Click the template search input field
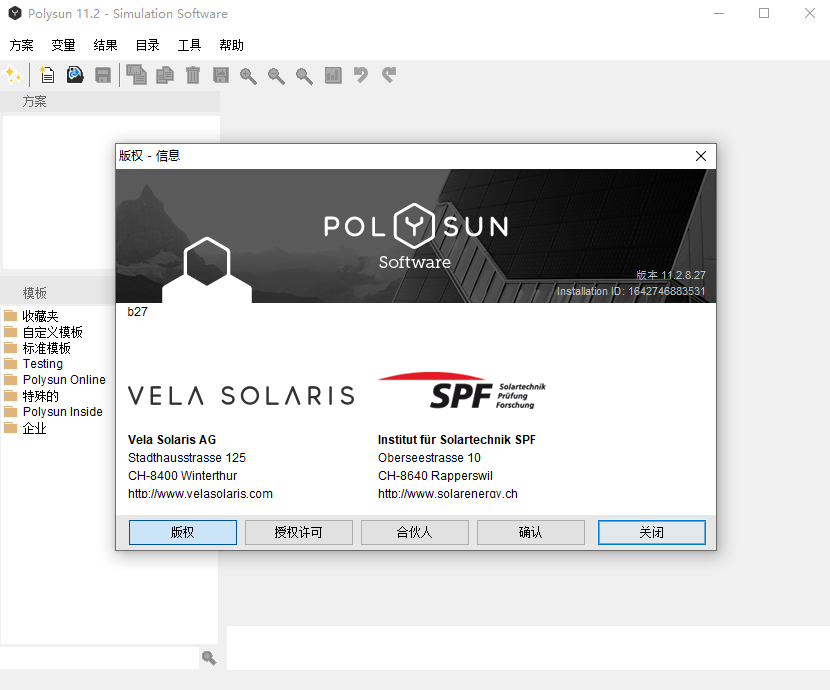Image resolution: width=830 pixels, height=690 pixels. point(100,658)
